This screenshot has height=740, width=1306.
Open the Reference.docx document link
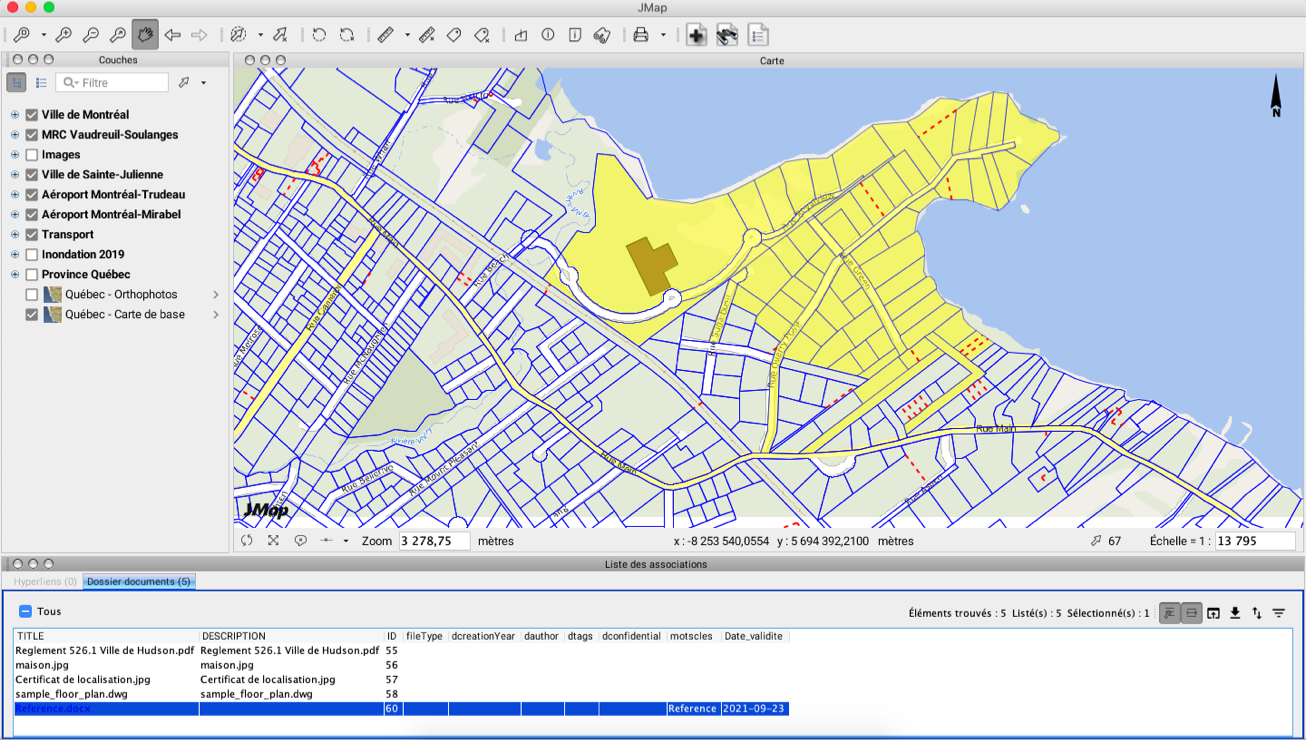click(53, 709)
